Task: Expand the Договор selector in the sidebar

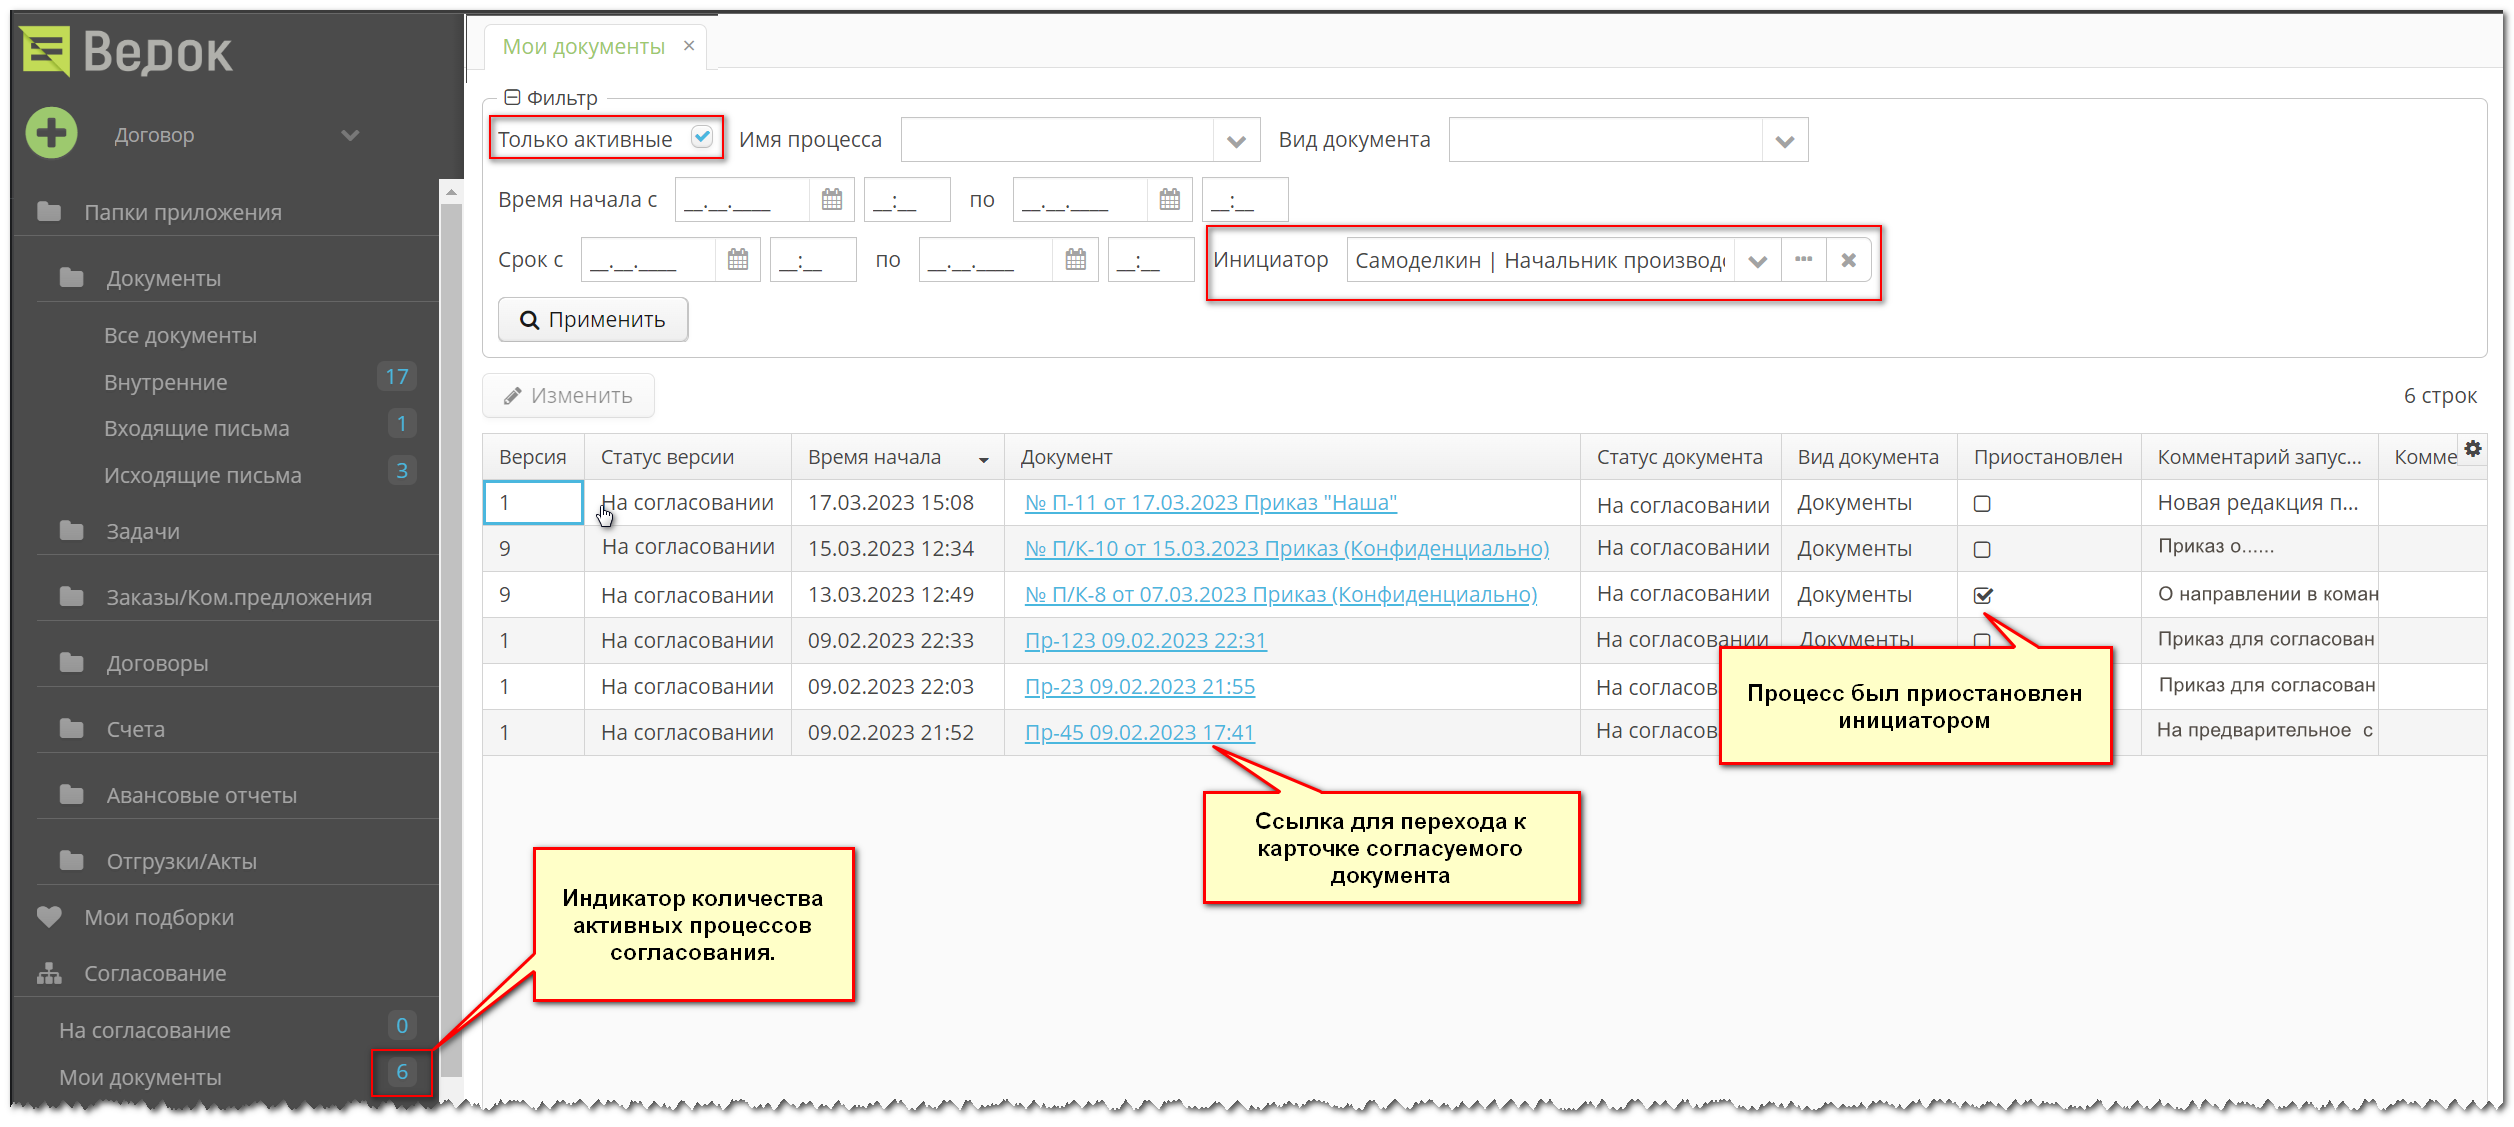Action: 348,133
